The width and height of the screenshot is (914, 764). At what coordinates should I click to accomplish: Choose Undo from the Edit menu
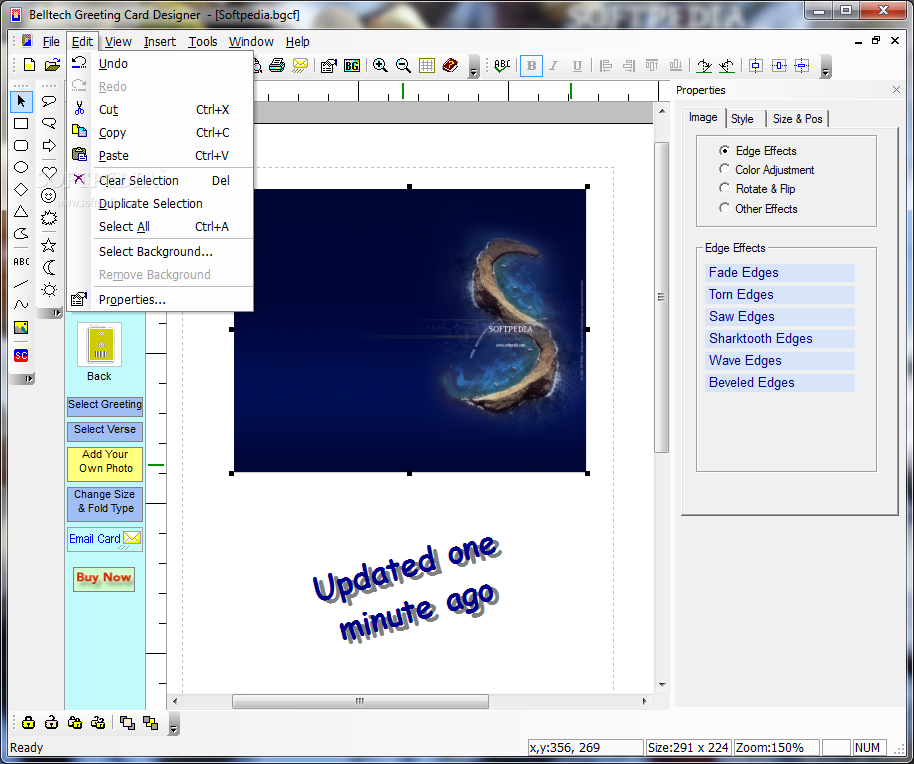[x=160, y=64]
